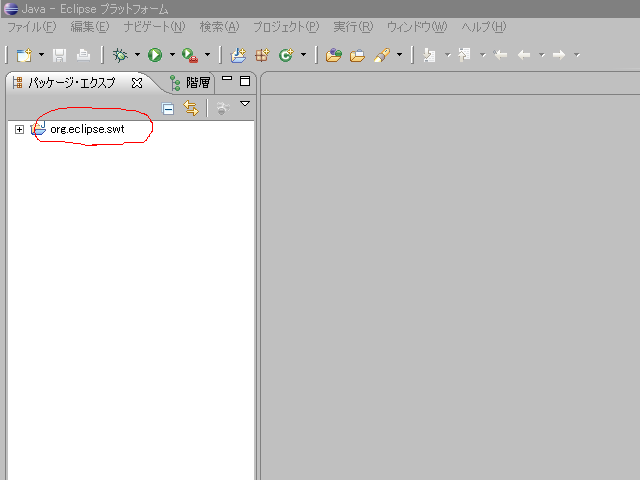Open the Run dropdown arrow
Image resolution: width=640 pixels, height=480 pixels.
pos(172,54)
